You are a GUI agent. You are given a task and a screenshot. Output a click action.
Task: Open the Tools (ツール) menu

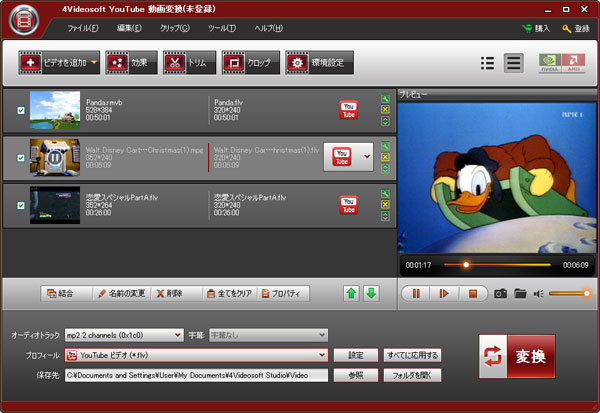222,28
